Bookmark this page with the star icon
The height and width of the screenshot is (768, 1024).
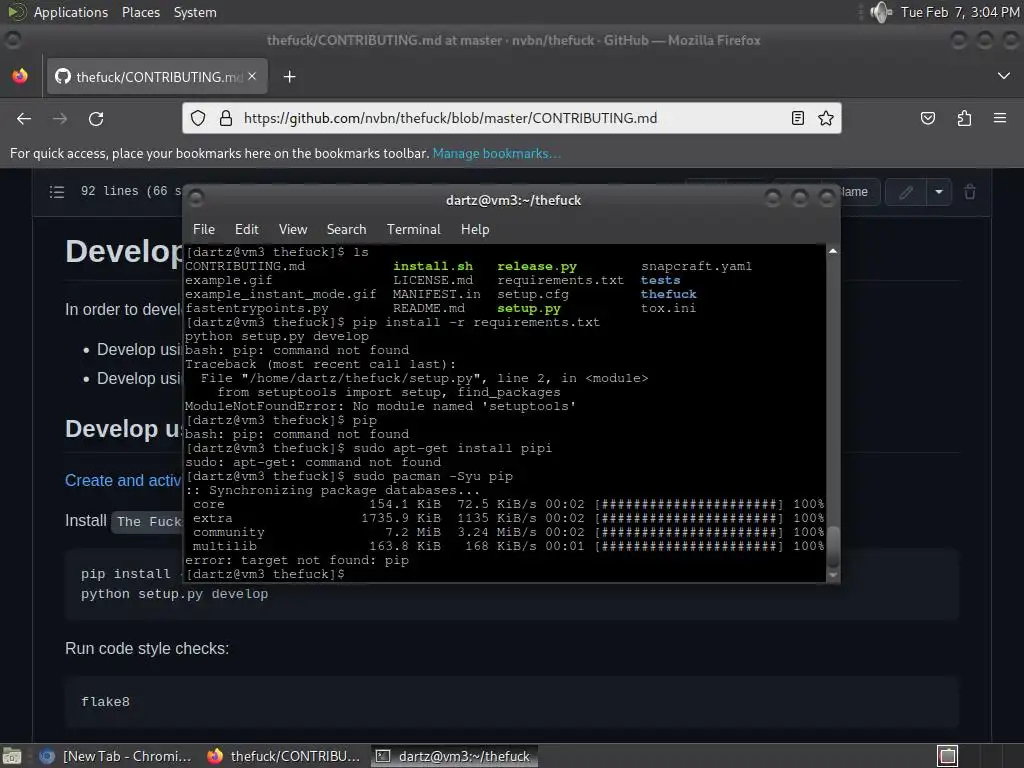[826, 118]
